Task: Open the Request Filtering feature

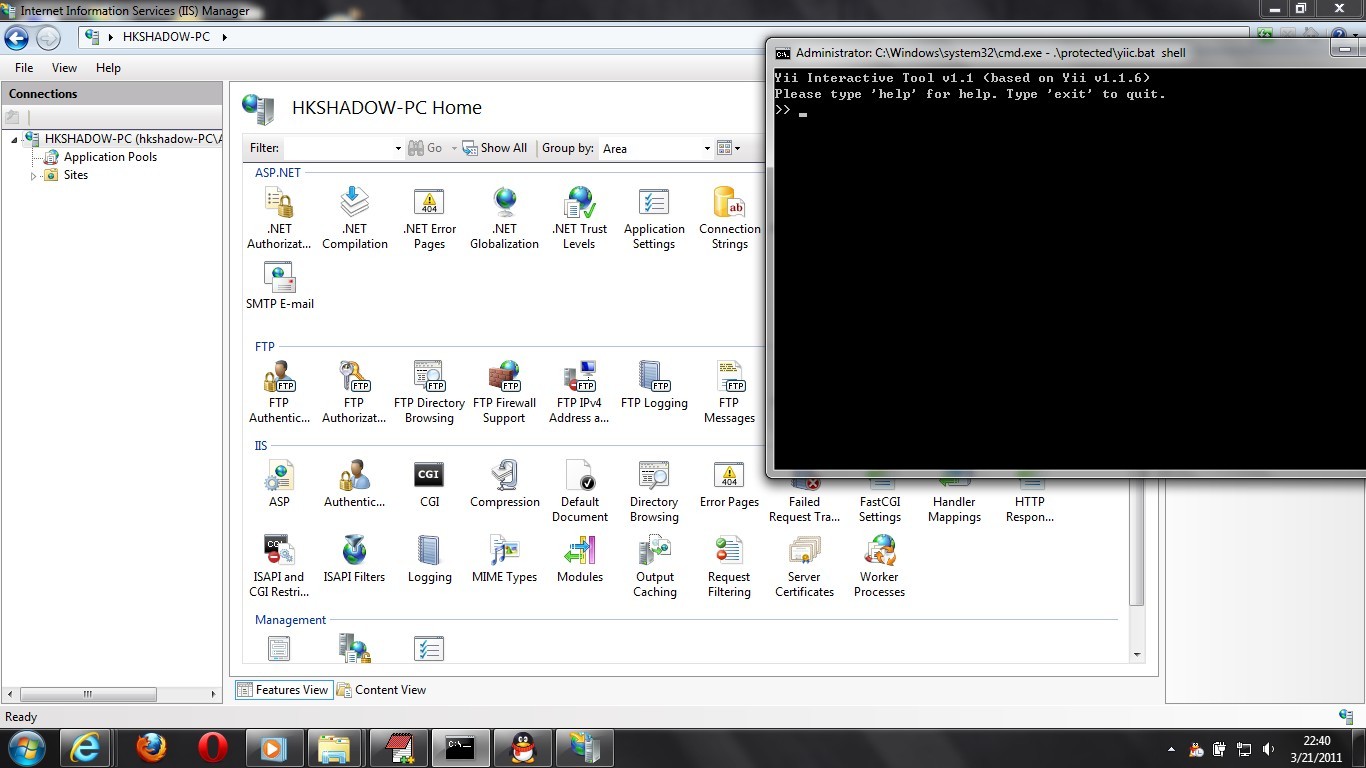Action: 729,566
